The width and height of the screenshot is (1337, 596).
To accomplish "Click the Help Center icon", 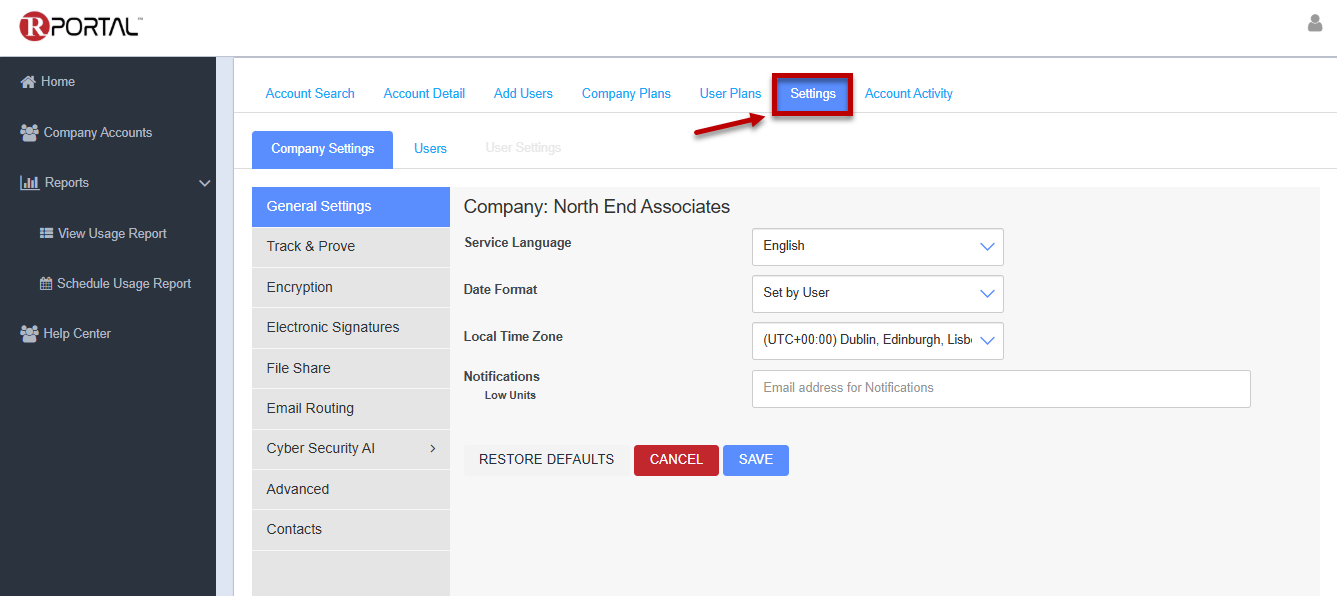I will [x=29, y=334].
